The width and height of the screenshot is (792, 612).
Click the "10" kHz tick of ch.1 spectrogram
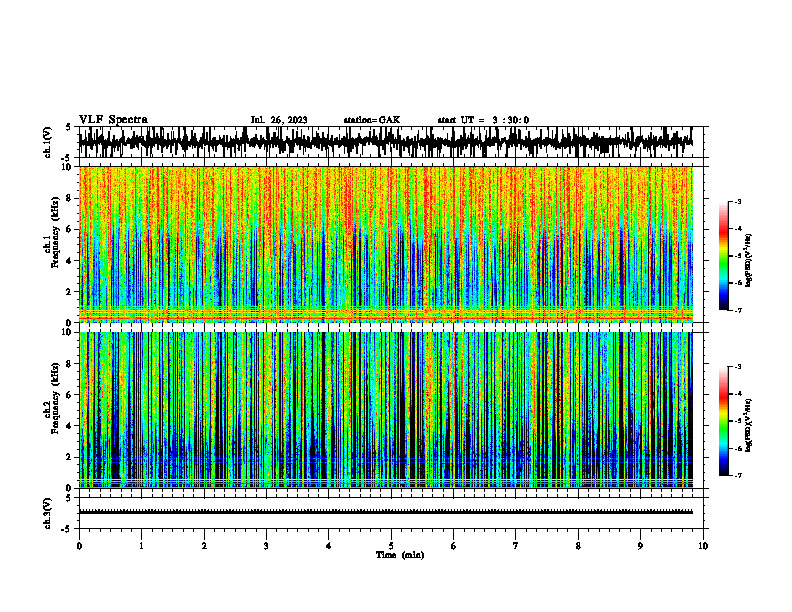click(68, 167)
